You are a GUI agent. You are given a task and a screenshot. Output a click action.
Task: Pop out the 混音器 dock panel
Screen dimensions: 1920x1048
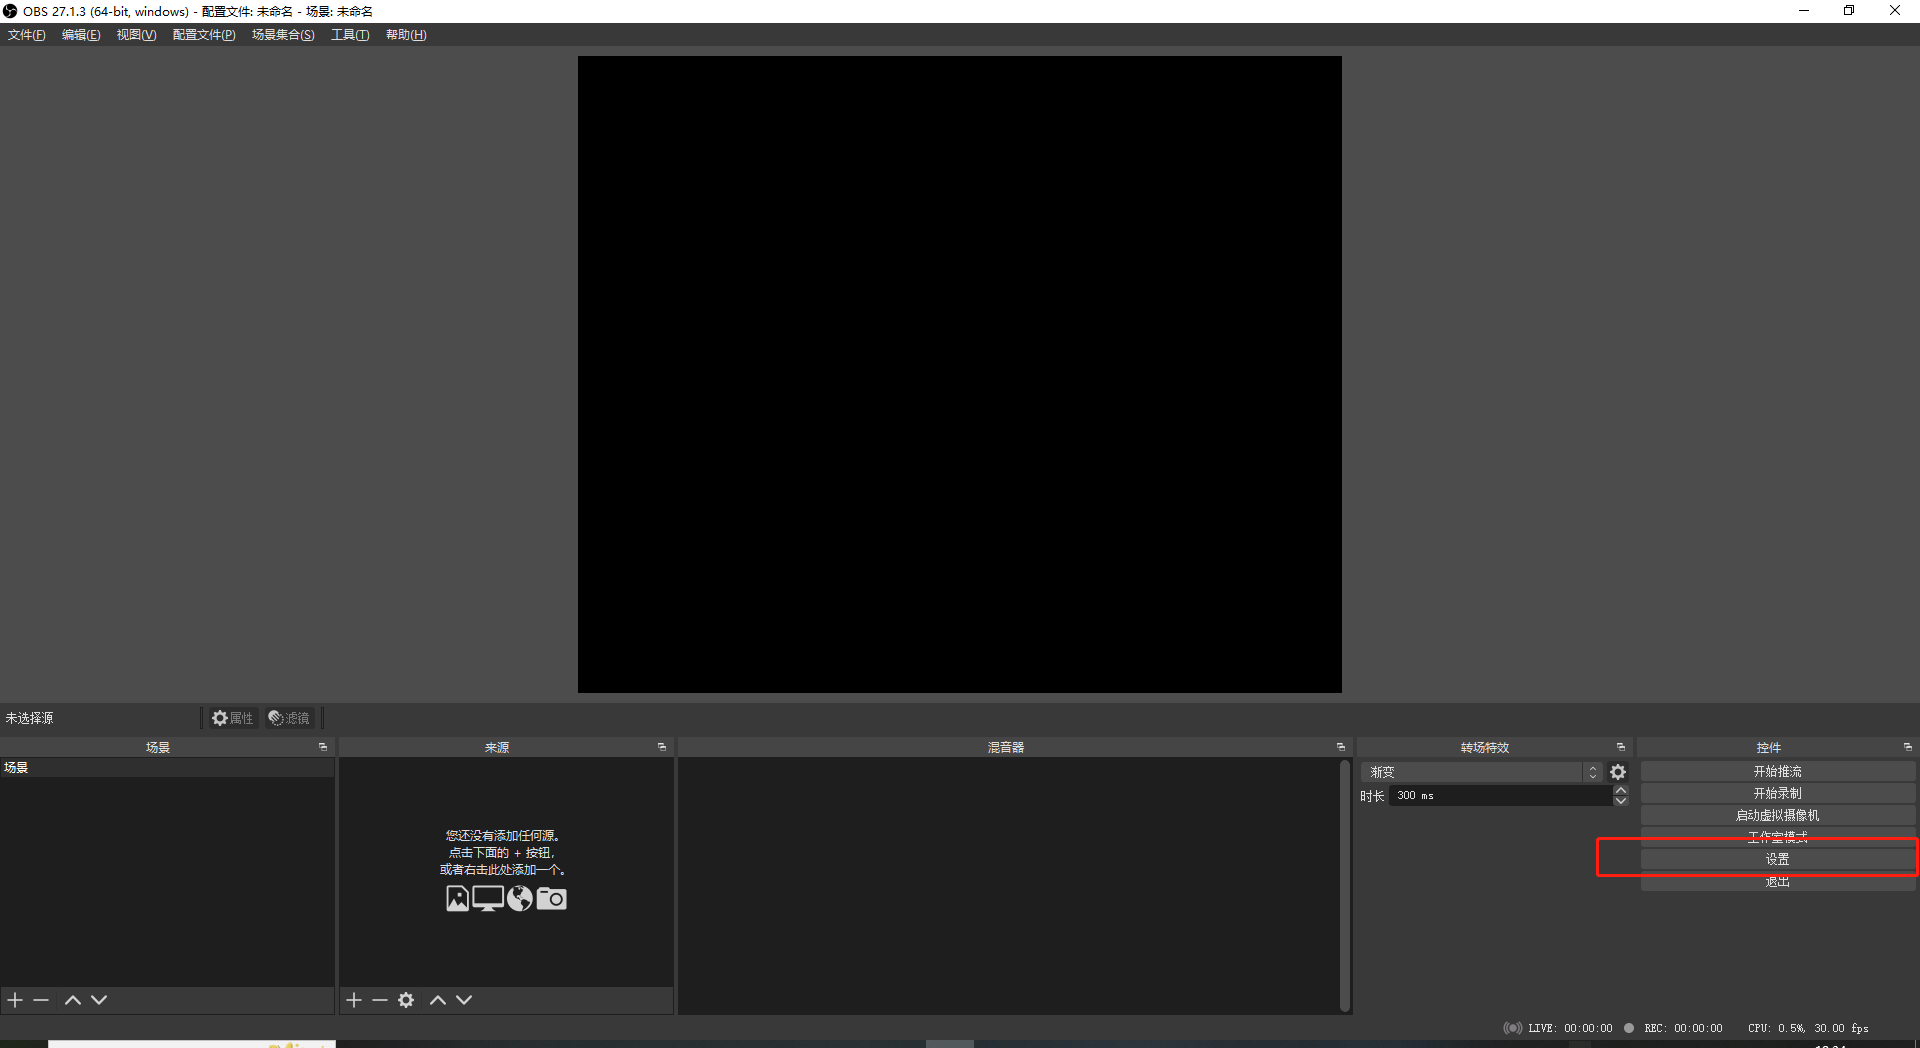click(1341, 747)
